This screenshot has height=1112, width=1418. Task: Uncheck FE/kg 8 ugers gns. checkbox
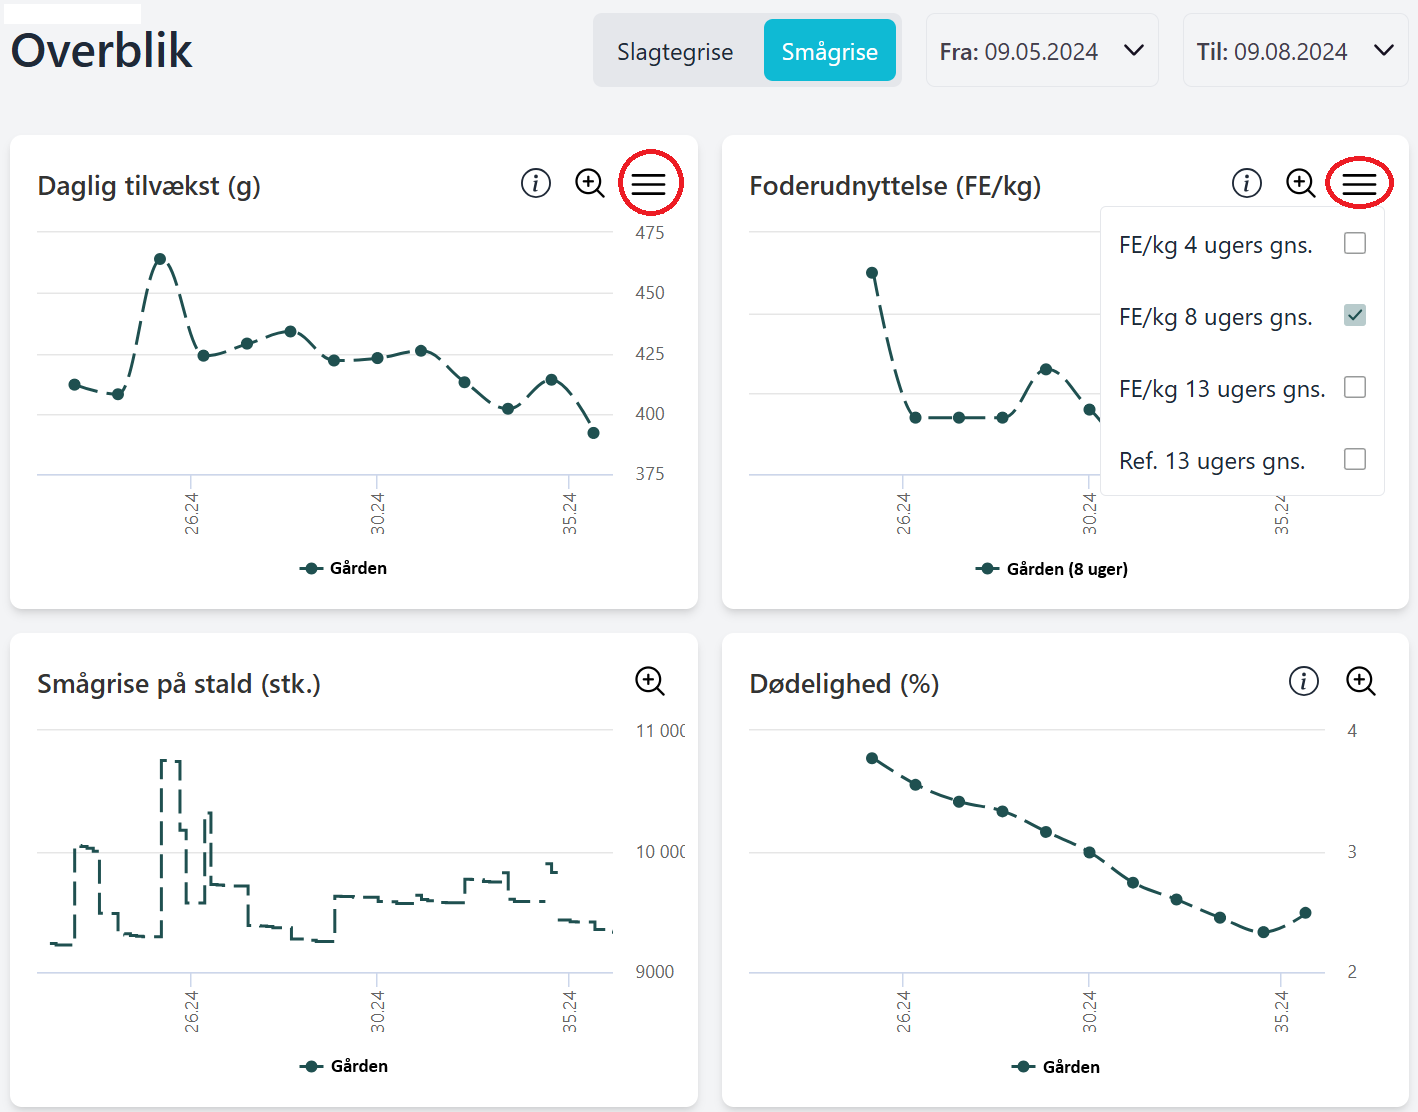[1355, 315]
